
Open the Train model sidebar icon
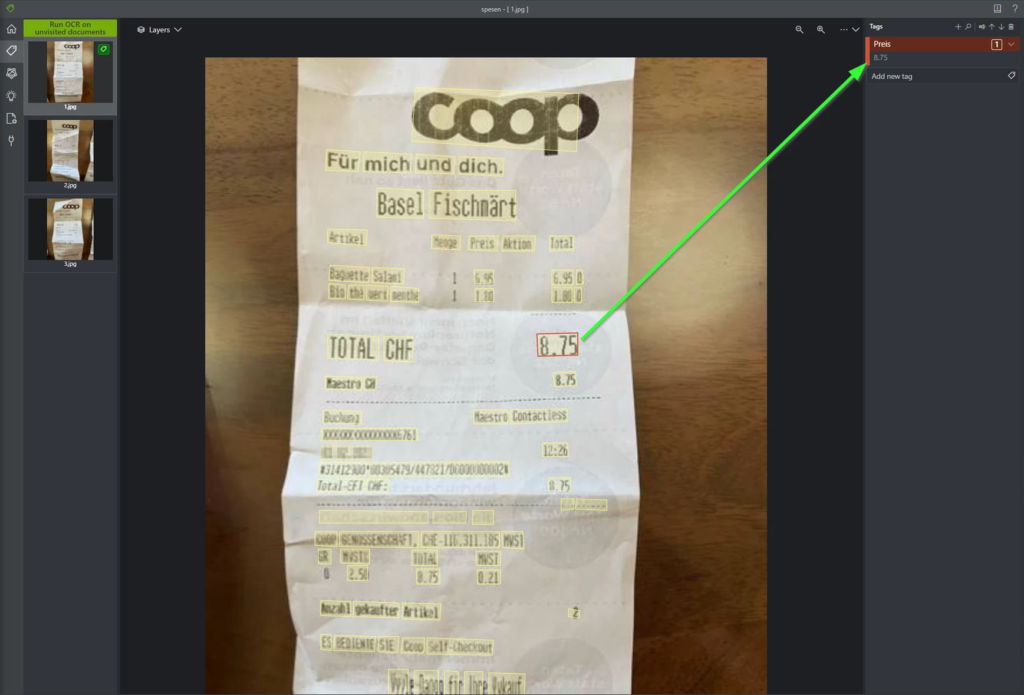(11, 73)
